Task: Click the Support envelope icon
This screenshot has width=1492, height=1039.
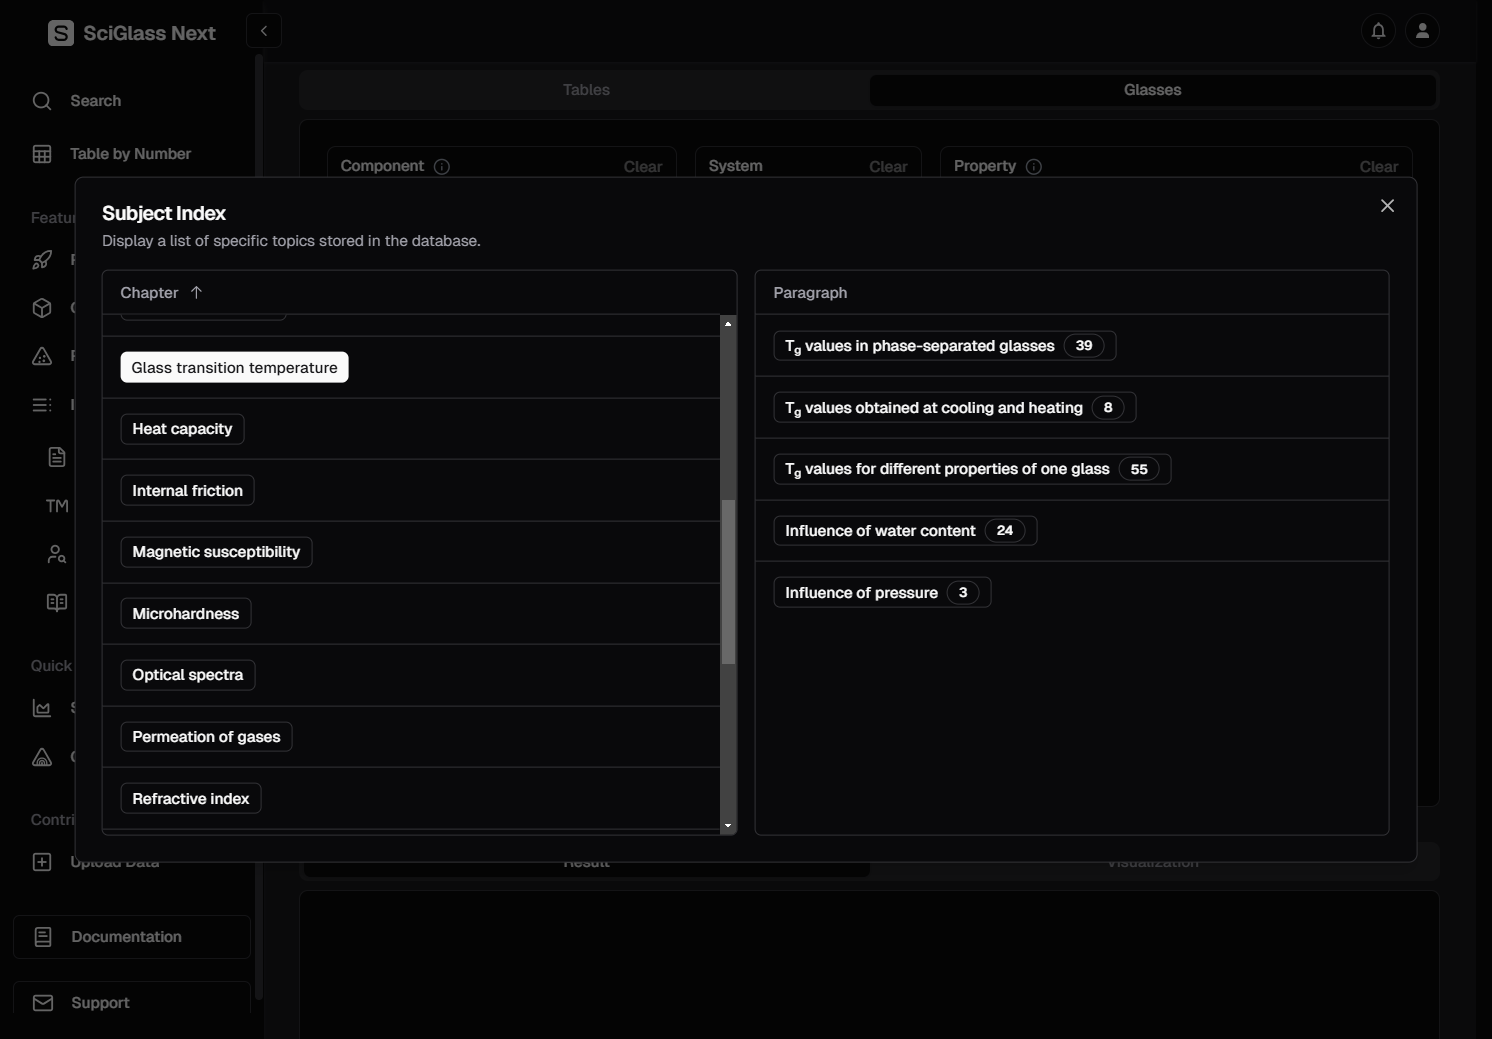Action: 43,1003
